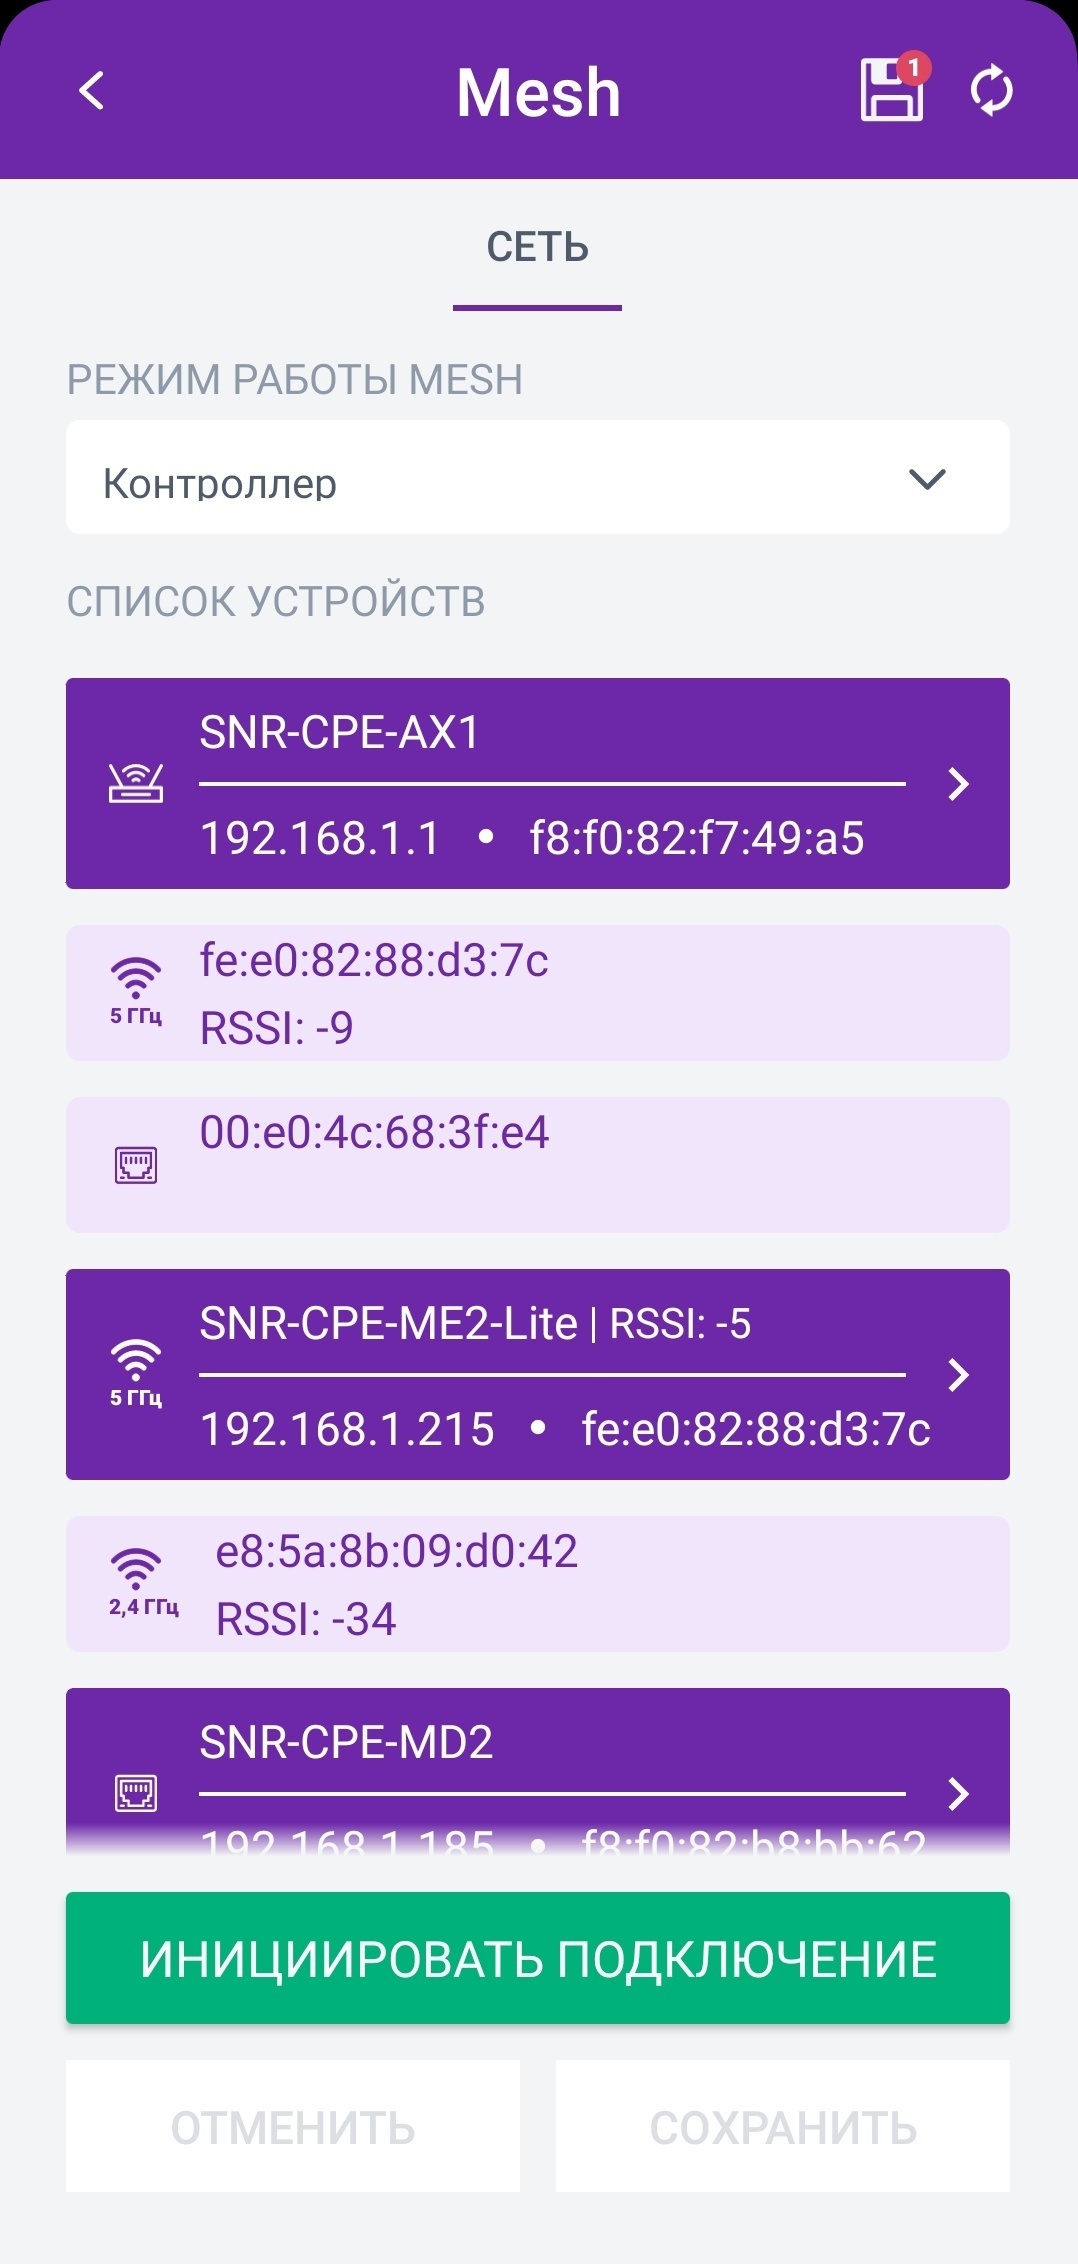Click the save floppy disk icon
Viewport: 1078px width, 2264px height.
[x=890, y=91]
